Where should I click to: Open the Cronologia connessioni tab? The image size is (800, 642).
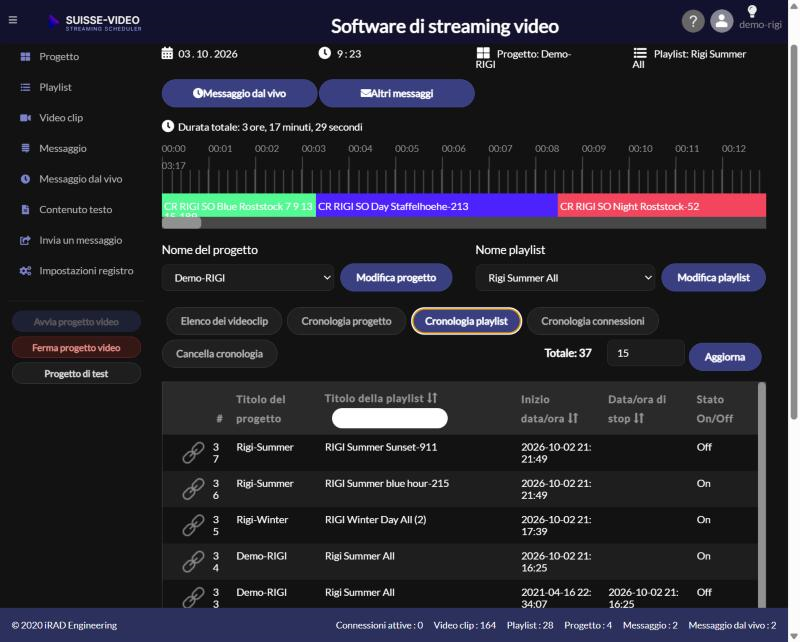pos(593,321)
